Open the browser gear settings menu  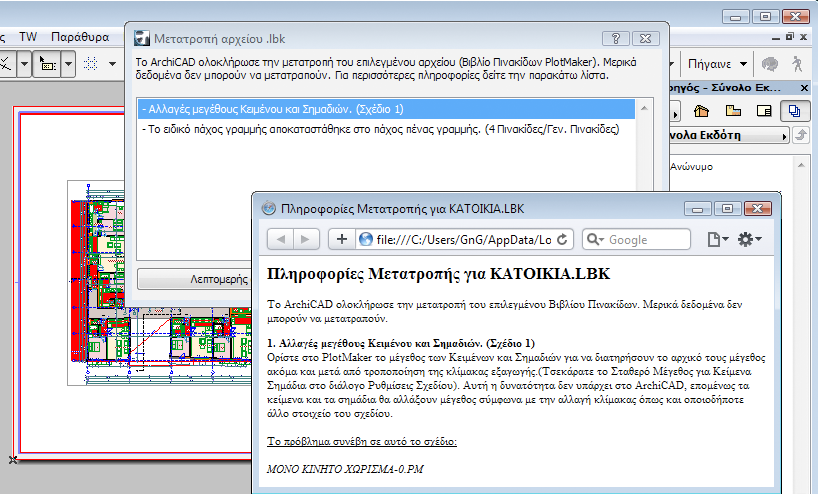point(749,239)
